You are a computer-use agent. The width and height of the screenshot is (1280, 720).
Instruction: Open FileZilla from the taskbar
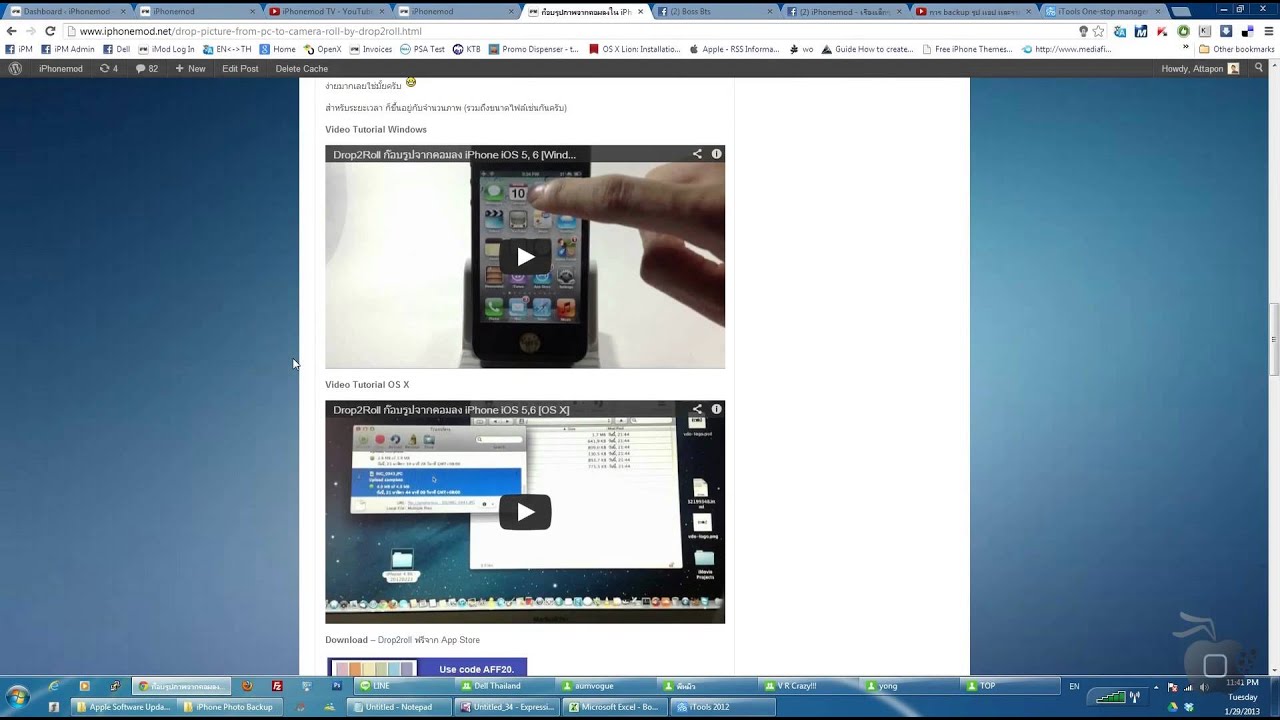277,686
